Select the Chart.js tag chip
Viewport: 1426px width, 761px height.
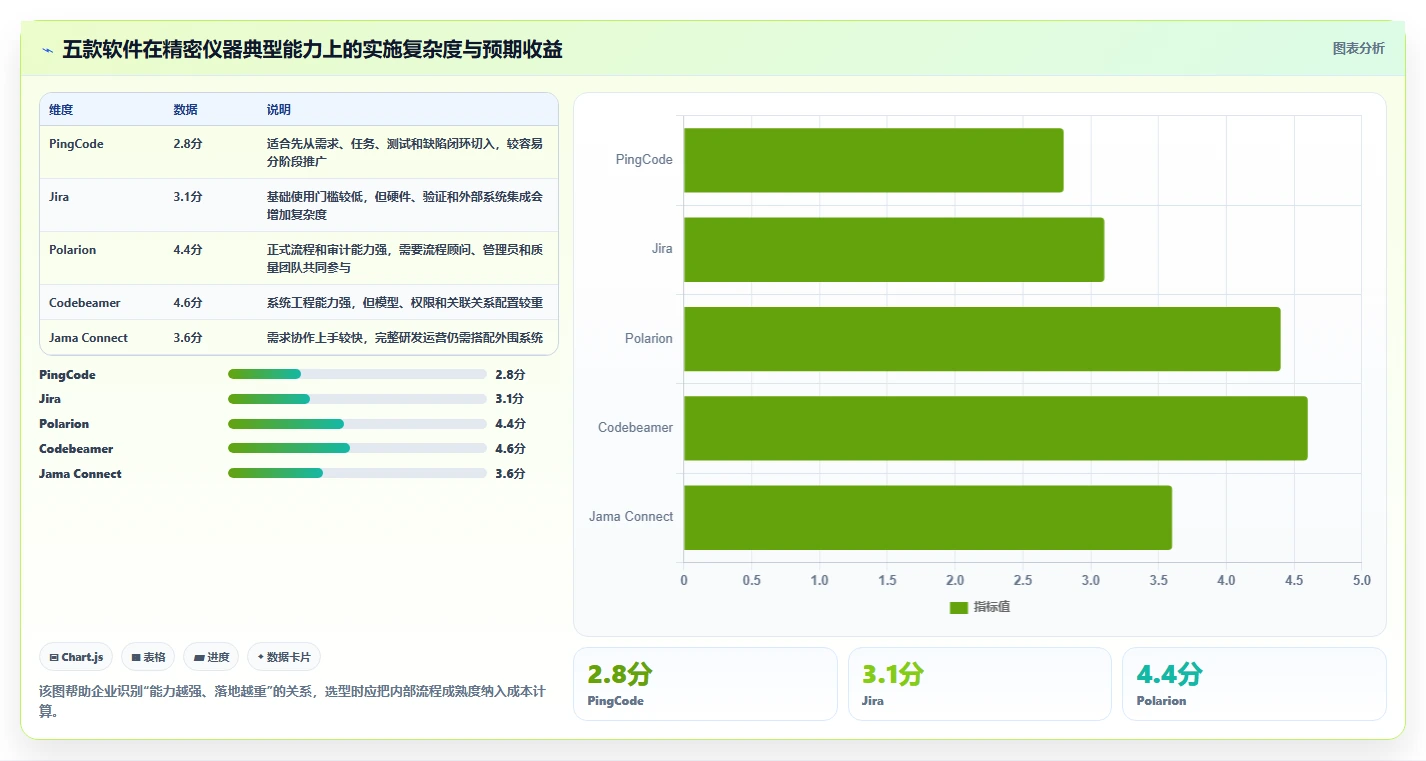77,657
